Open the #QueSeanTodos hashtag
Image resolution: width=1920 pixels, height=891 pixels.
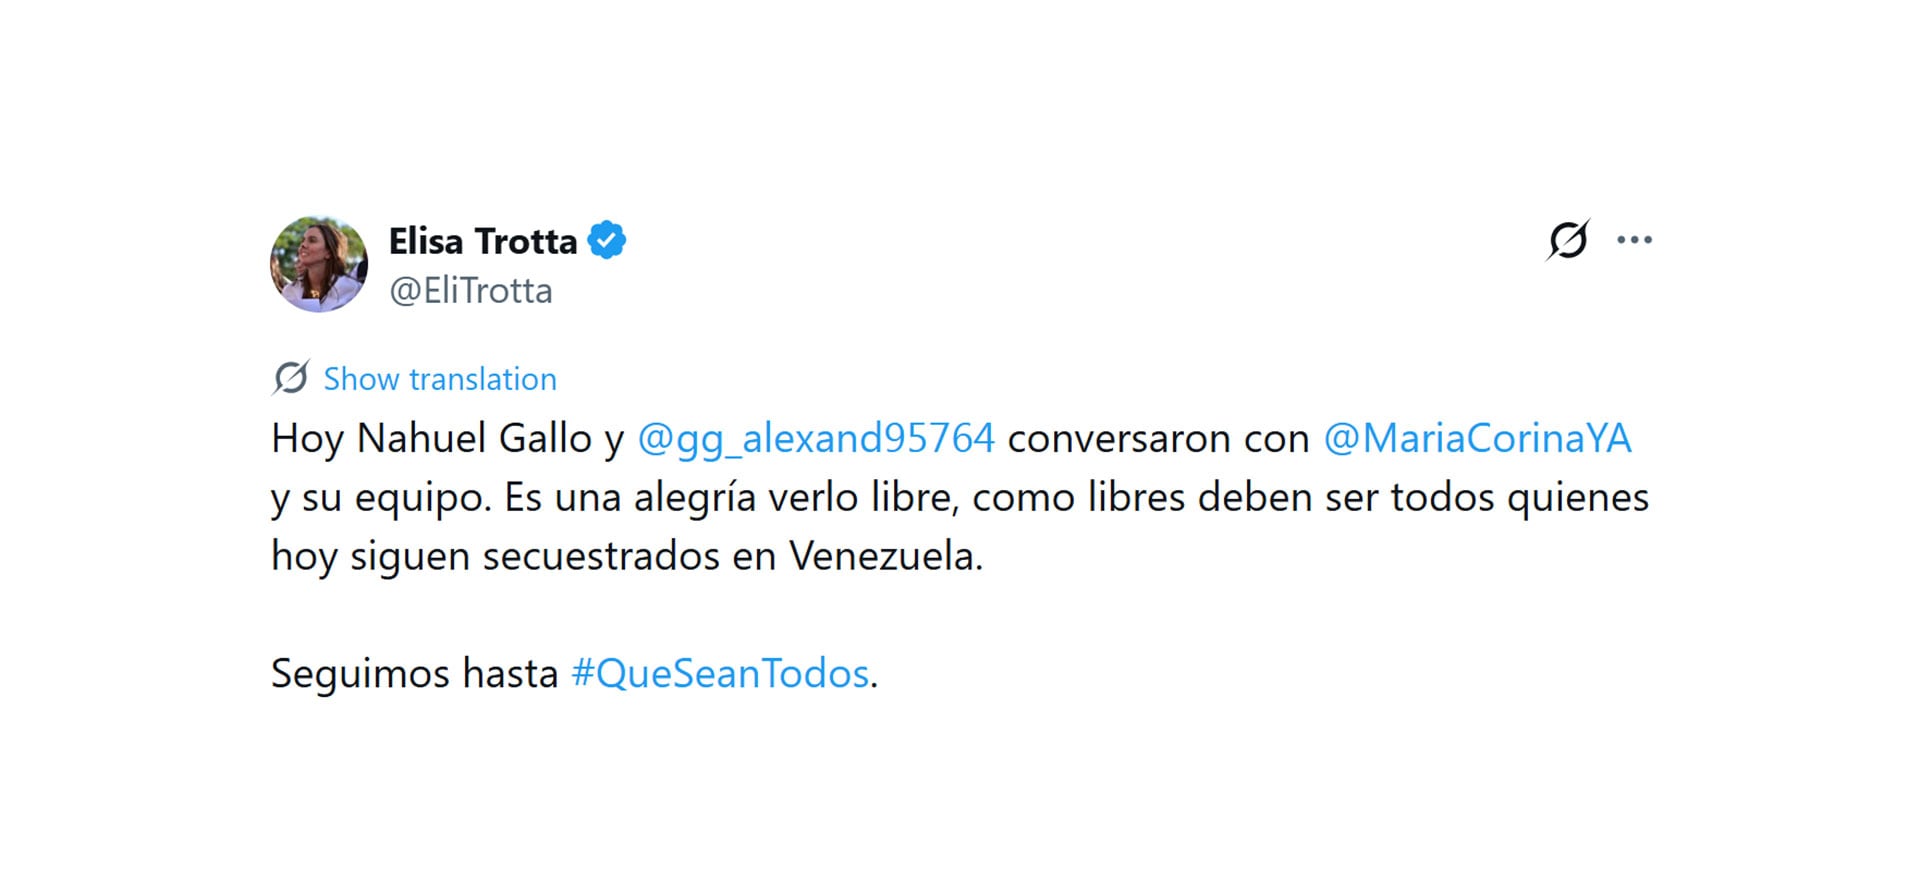pos(720,673)
